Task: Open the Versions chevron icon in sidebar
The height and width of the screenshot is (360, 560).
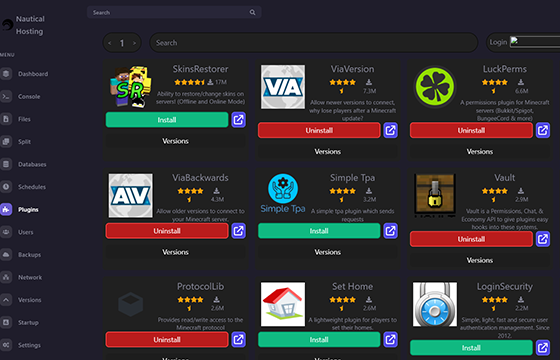Action: coord(6,300)
